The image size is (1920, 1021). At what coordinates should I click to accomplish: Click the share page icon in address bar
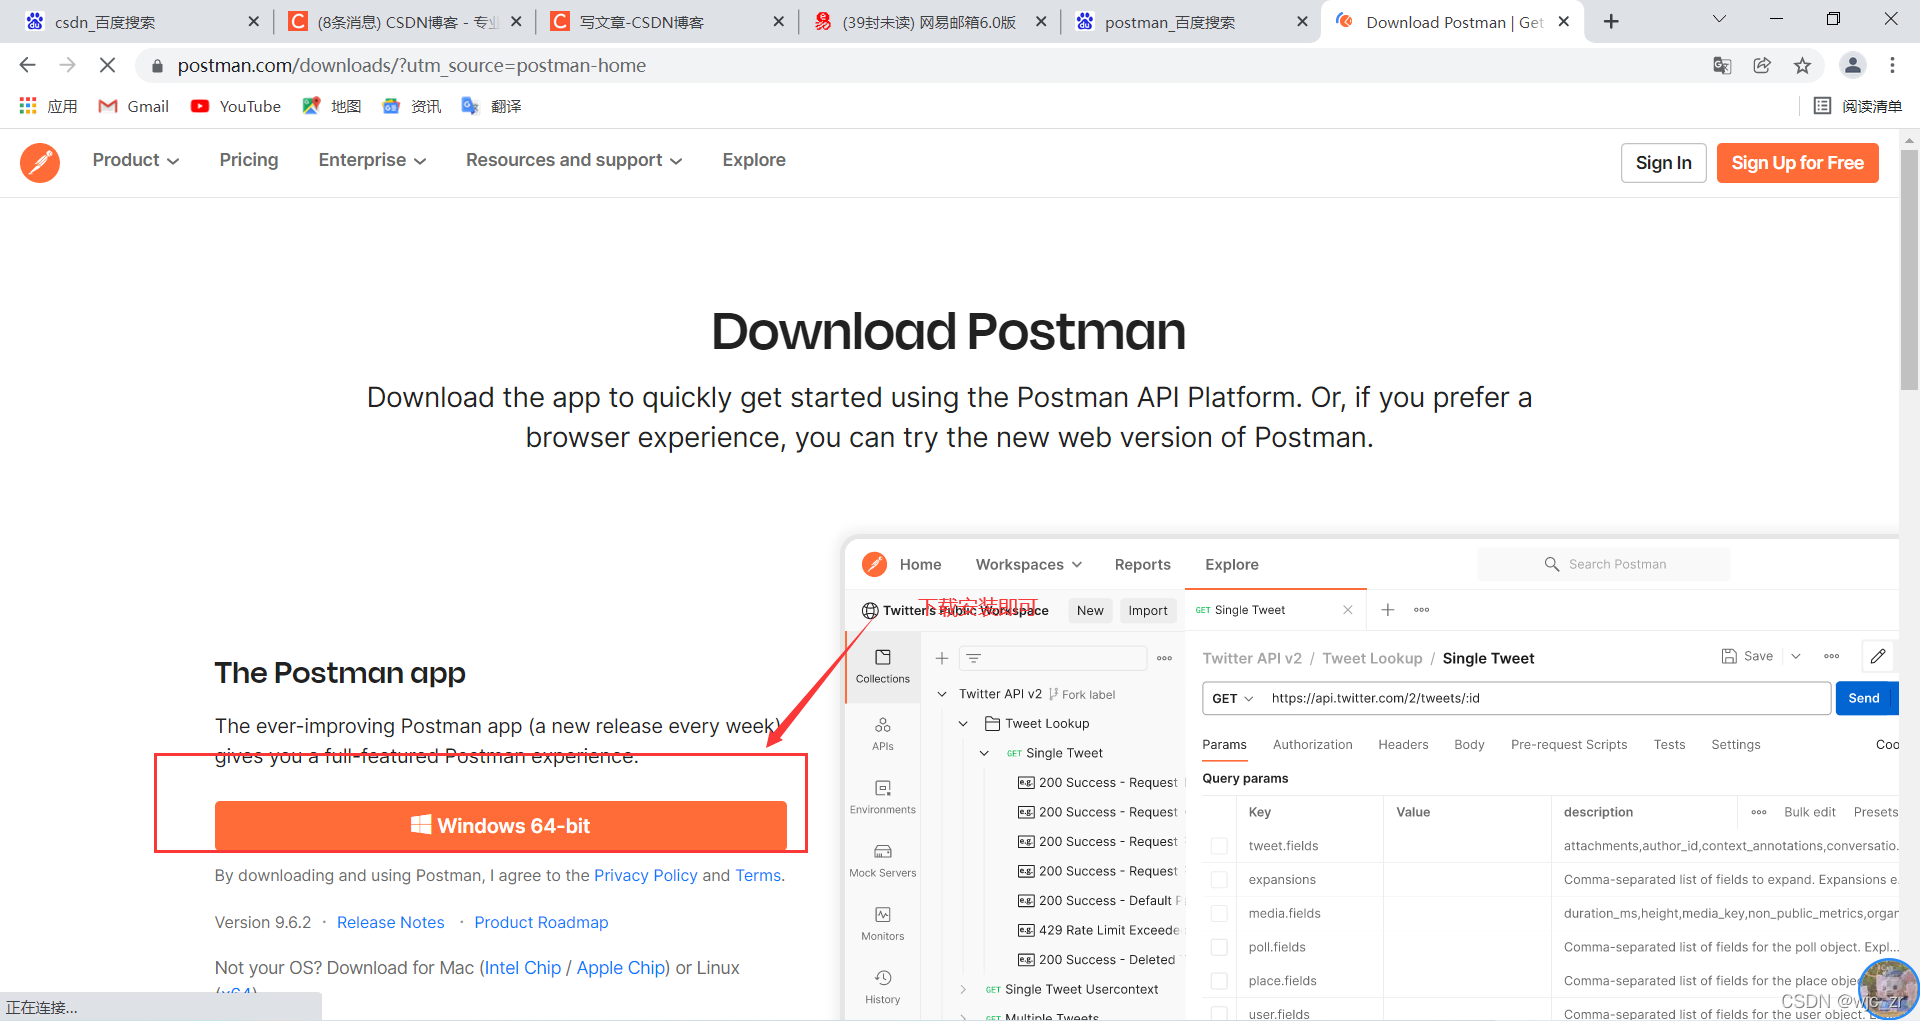[1762, 65]
